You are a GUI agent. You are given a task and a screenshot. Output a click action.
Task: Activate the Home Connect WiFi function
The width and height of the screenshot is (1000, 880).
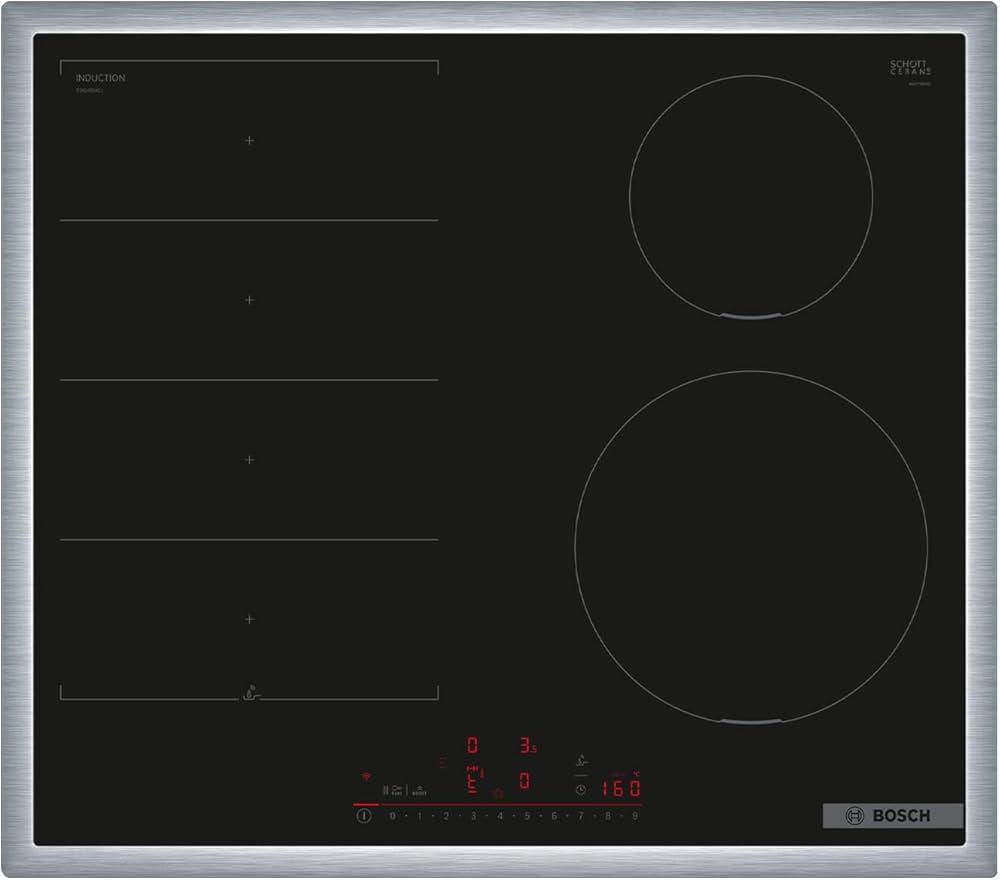[365, 776]
